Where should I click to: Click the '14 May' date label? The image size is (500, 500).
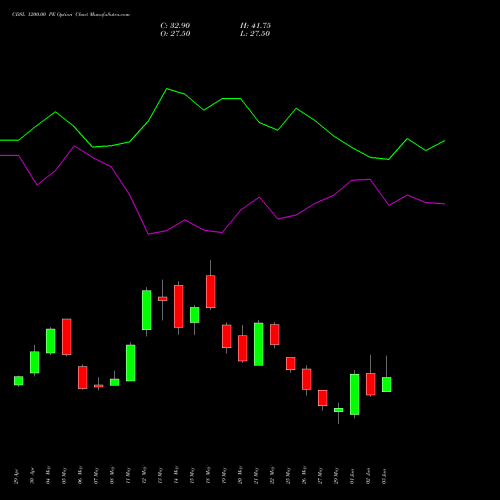pos(177,475)
